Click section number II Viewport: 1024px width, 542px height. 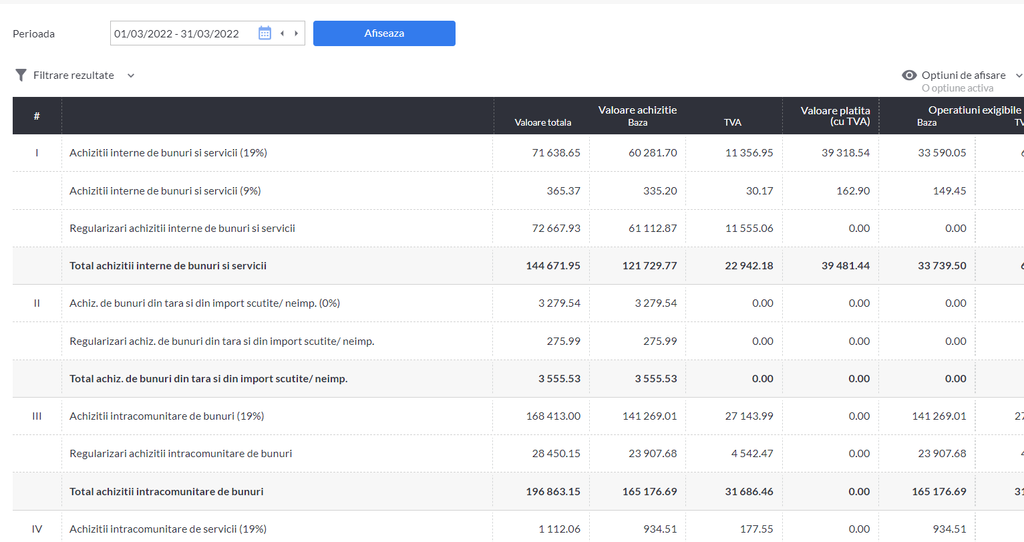[37, 303]
